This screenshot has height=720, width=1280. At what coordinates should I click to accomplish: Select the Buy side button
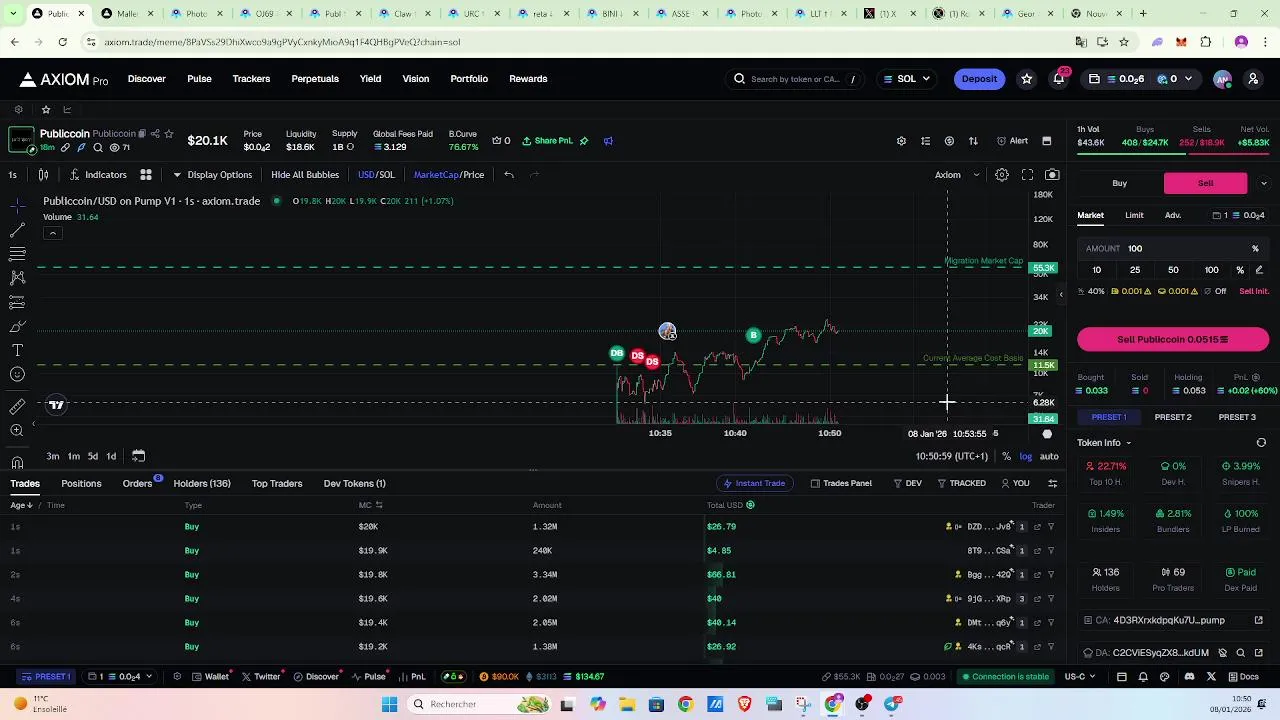[x=1120, y=183]
